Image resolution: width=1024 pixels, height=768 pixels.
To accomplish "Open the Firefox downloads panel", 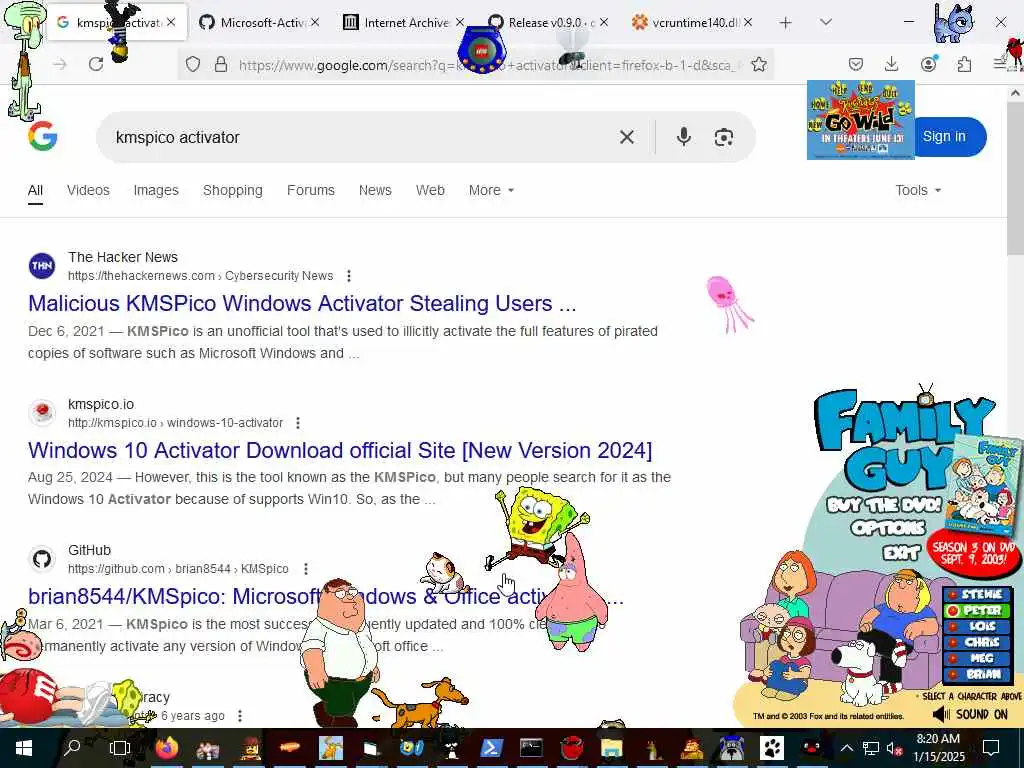I will click(891, 64).
